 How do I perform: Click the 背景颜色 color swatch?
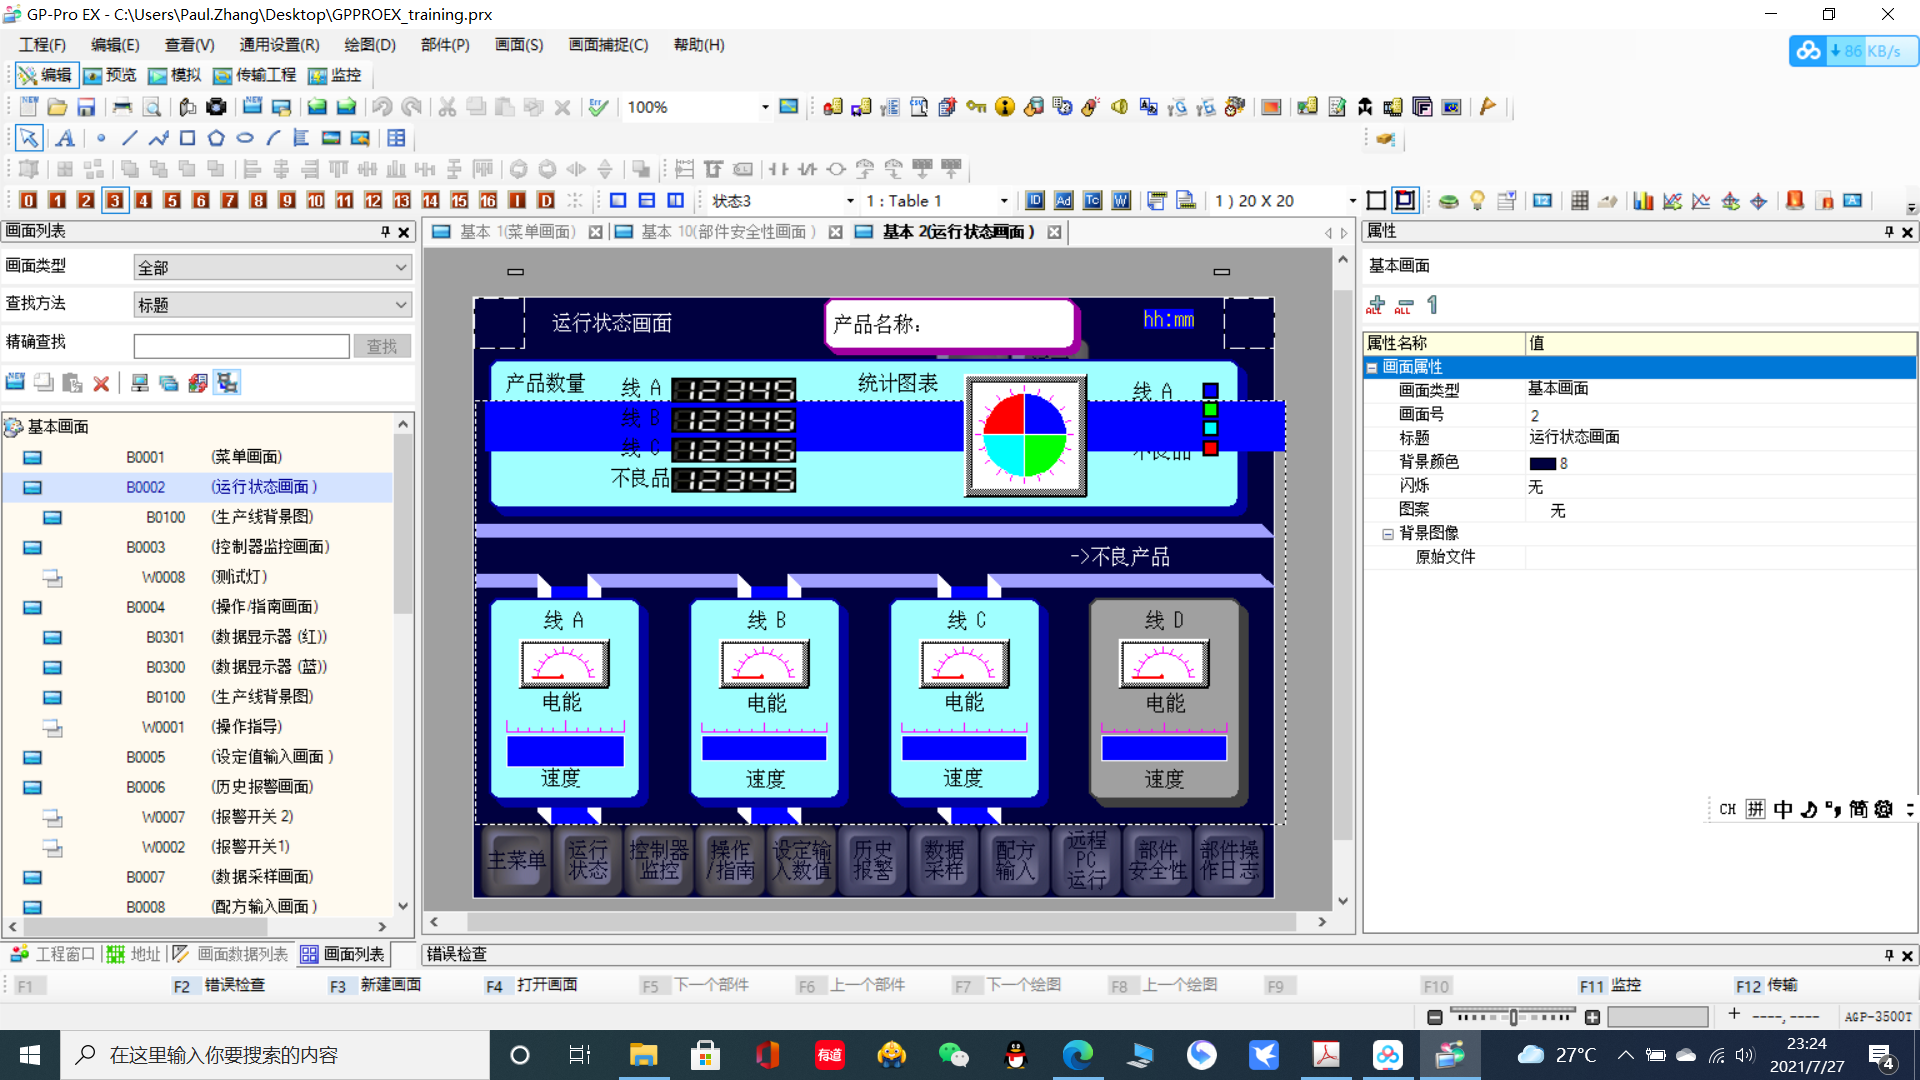[x=1542, y=463]
